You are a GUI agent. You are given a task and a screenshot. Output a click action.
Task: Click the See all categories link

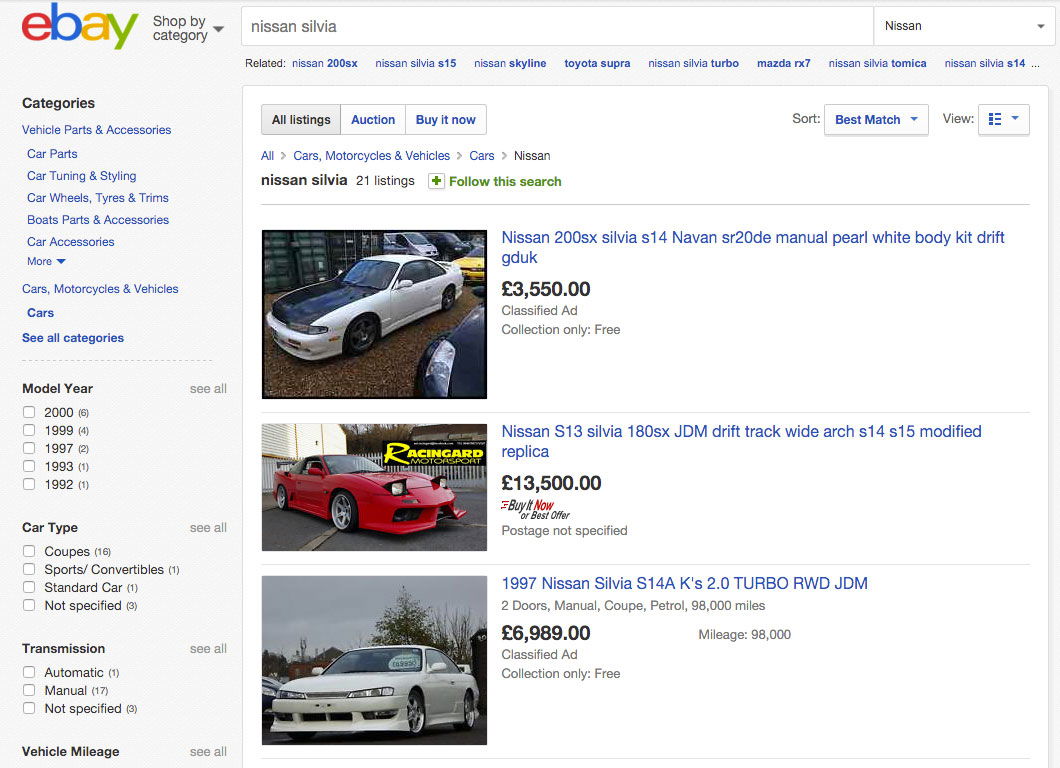[73, 338]
